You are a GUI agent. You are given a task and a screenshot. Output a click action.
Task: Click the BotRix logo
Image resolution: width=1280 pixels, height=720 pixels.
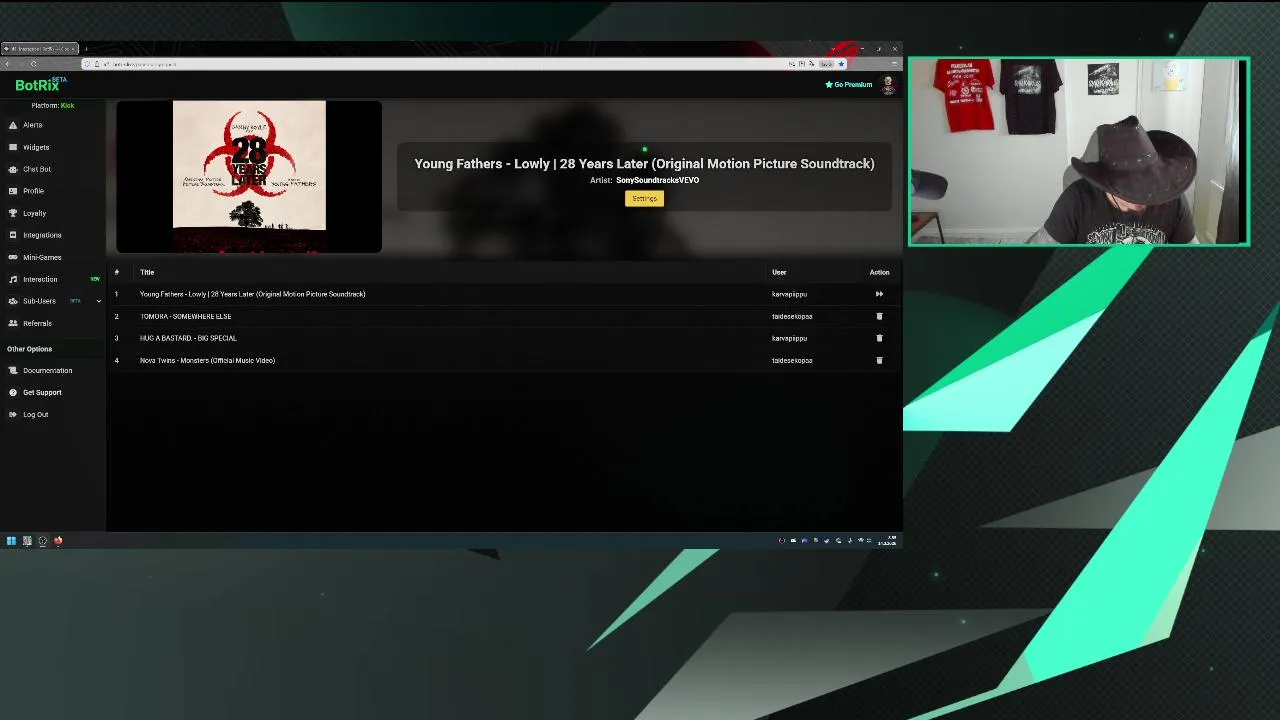point(40,85)
